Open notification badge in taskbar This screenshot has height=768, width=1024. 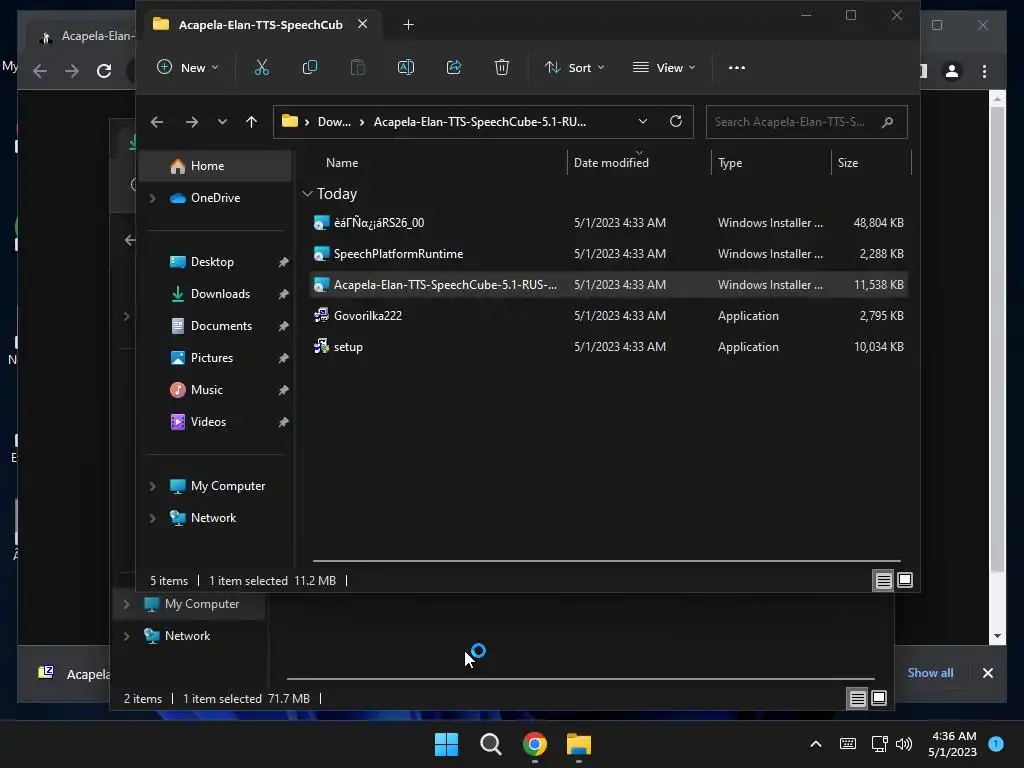(x=996, y=743)
